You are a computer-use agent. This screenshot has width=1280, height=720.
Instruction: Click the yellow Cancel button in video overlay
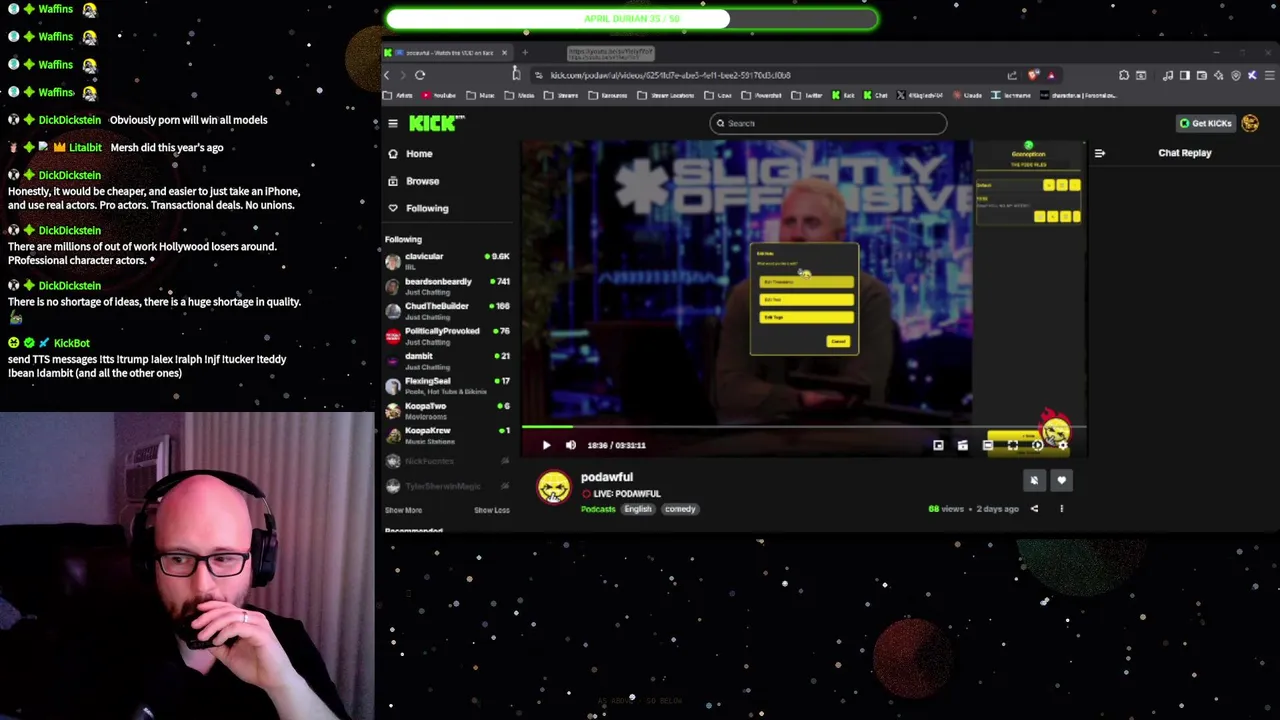[838, 342]
